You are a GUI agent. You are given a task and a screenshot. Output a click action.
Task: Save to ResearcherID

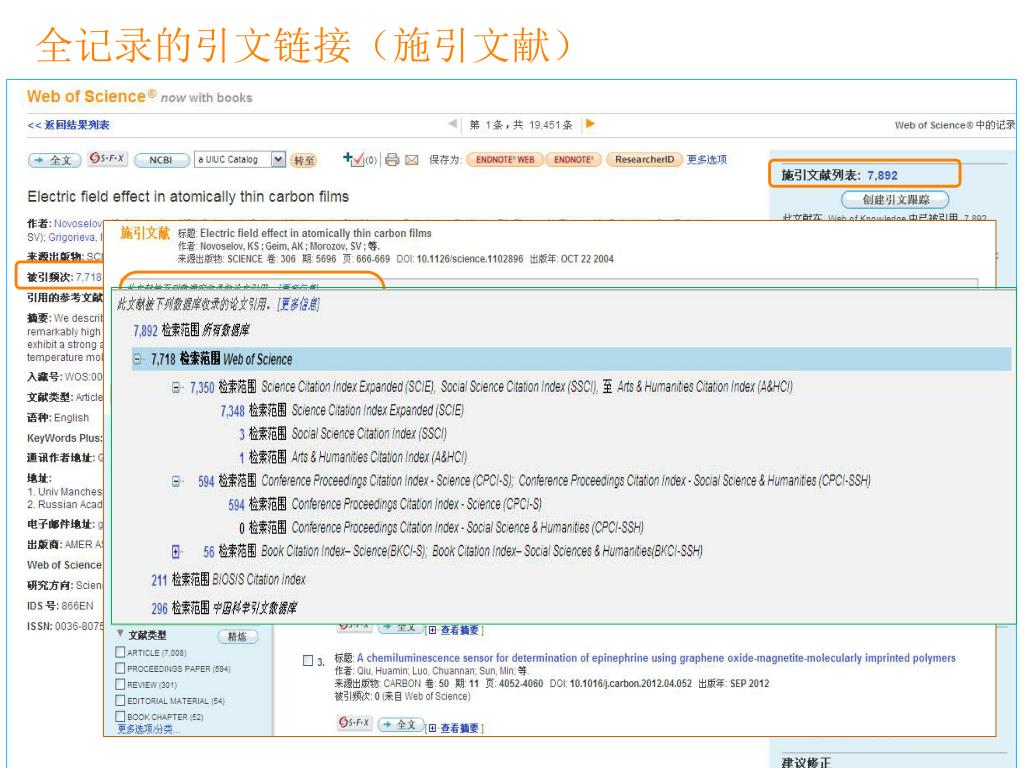[645, 159]
